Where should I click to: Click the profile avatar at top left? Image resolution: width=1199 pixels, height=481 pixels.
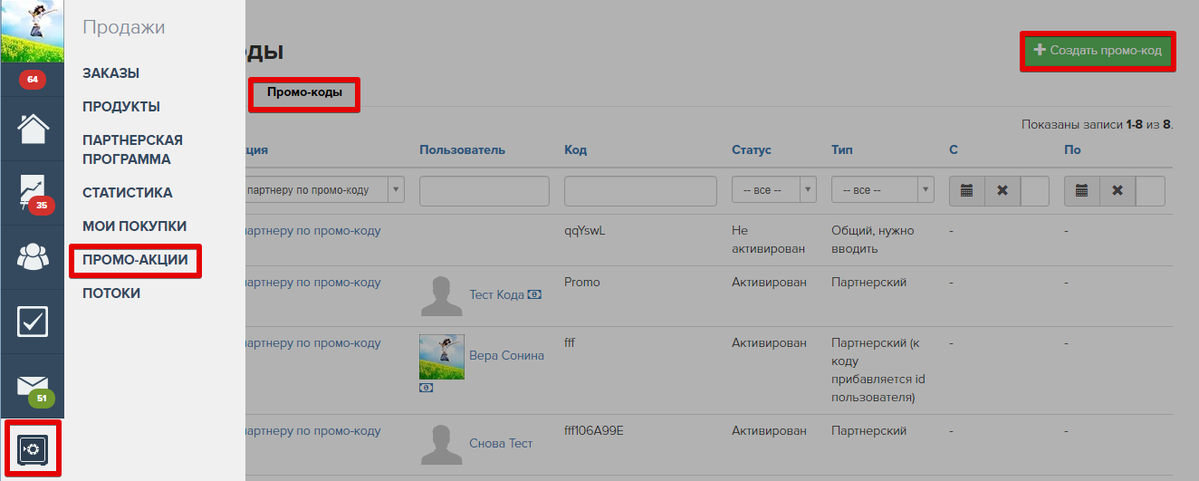[32, 31]
